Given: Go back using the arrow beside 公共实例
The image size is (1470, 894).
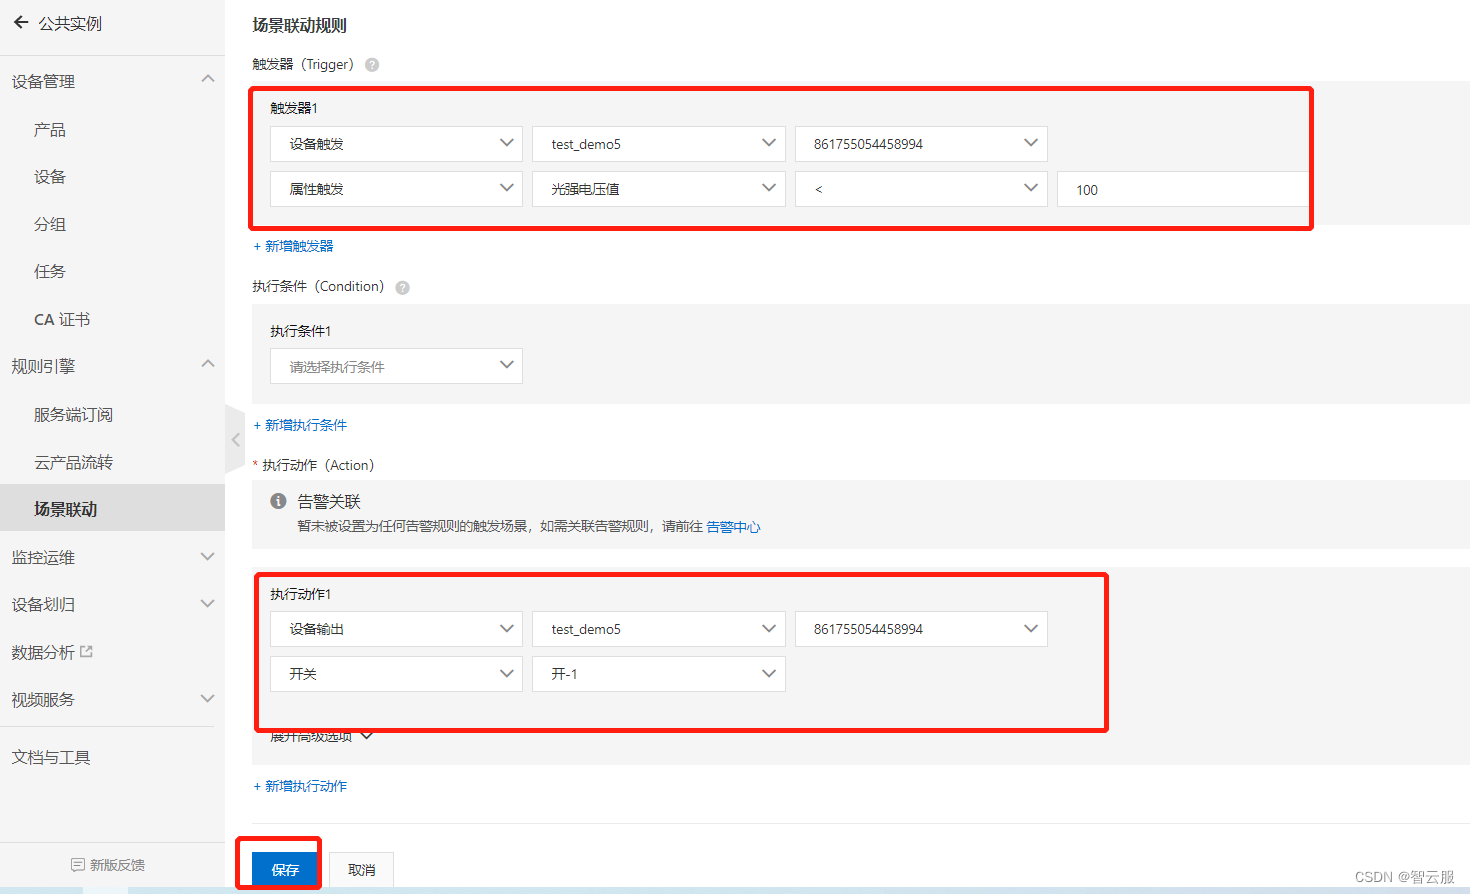Looking at the screenshot, I should click(x=21, y=22).
